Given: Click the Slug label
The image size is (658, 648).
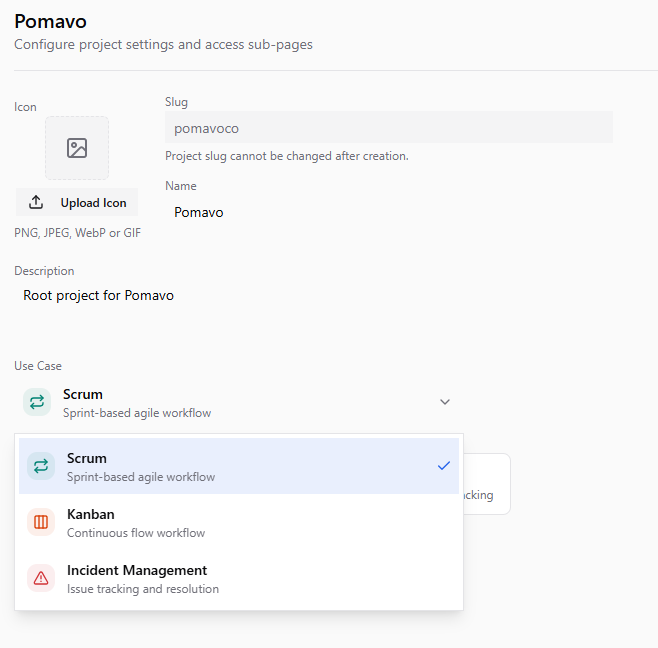Looking at the screenshot, I should [x=176, y=102].
